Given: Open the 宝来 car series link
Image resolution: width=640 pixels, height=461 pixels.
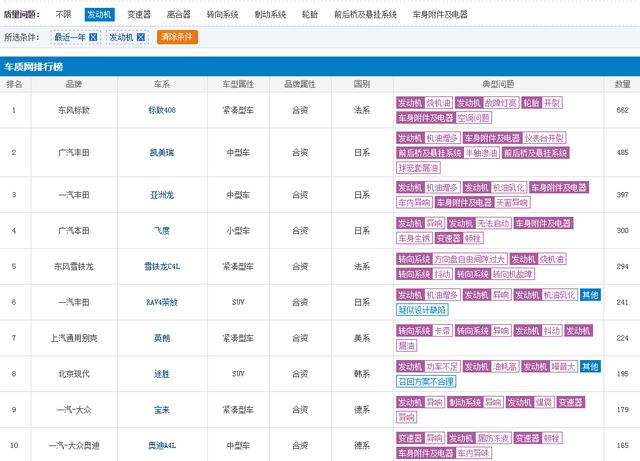Looking at the screenshot, I should 162,410.
